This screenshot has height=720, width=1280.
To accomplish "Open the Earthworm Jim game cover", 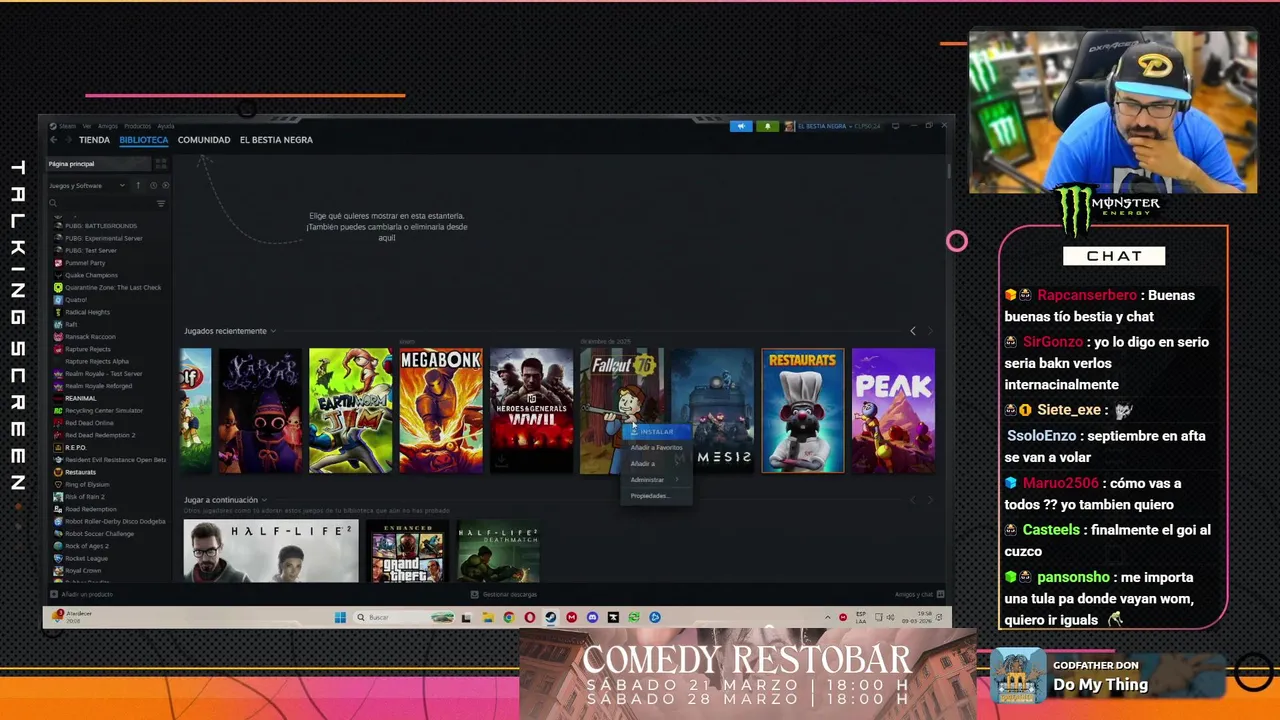I will pos(350,410).
